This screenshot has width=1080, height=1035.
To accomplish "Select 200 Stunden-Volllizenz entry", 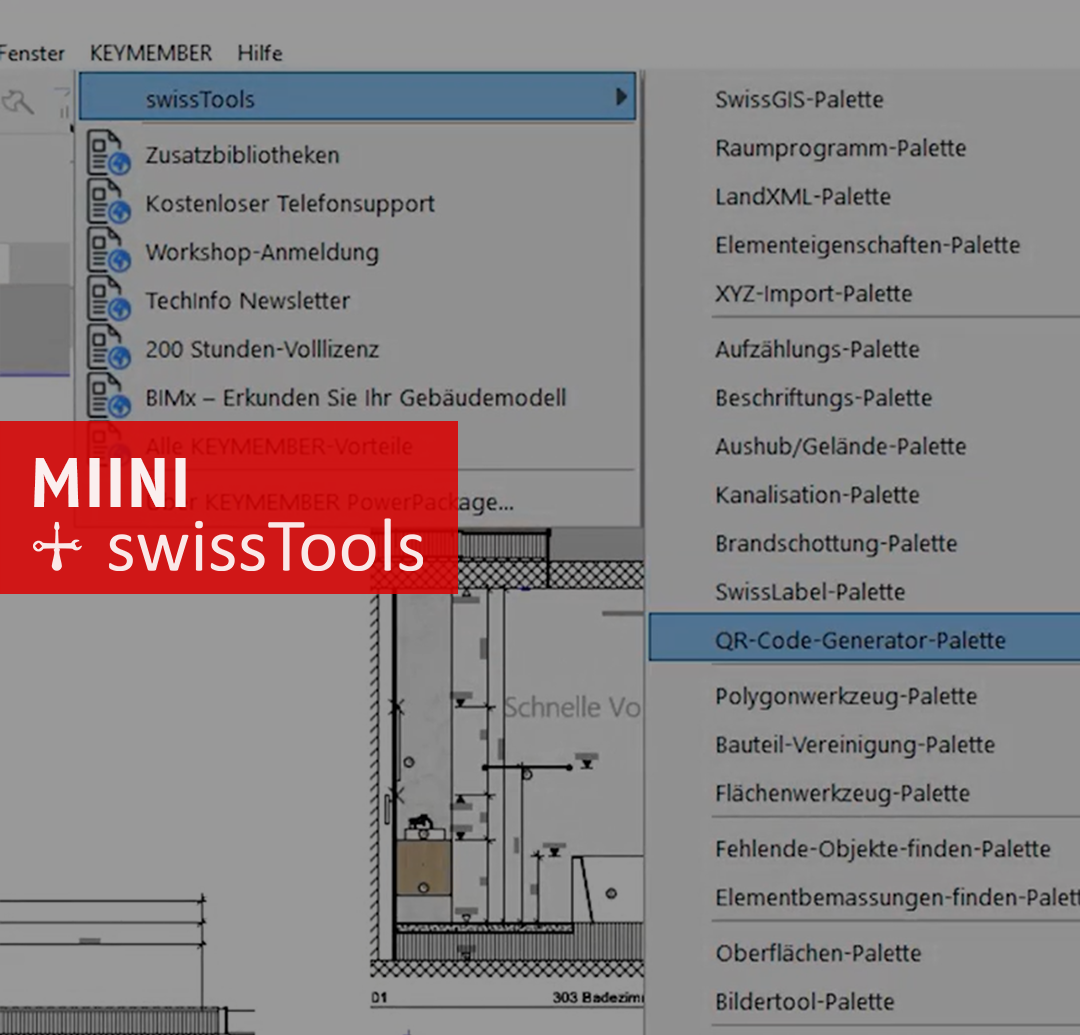I will tap(262, 349).
